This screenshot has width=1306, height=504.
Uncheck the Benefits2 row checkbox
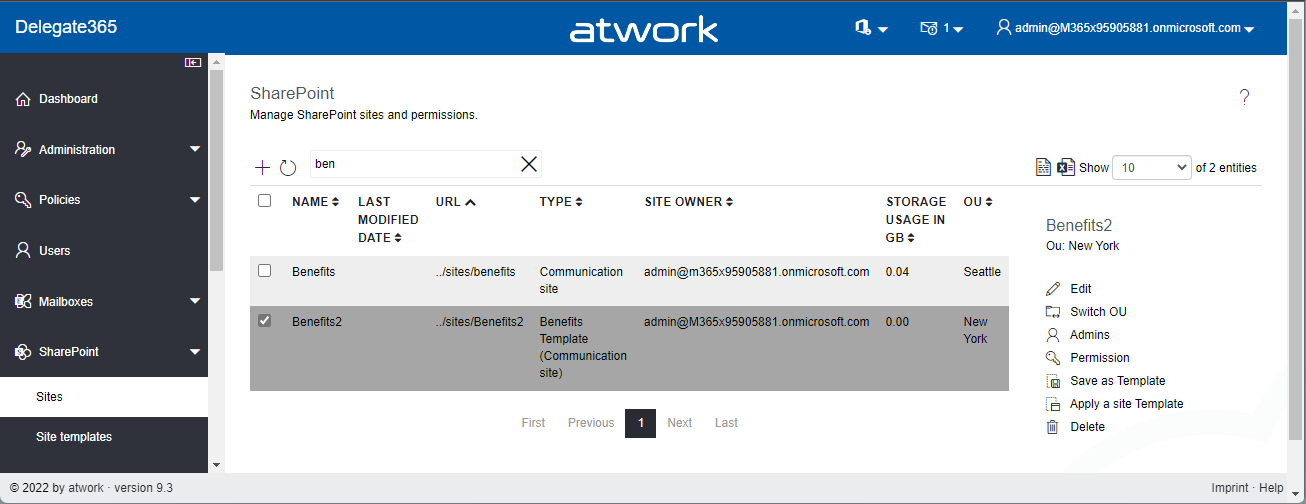tap(265, 321)
